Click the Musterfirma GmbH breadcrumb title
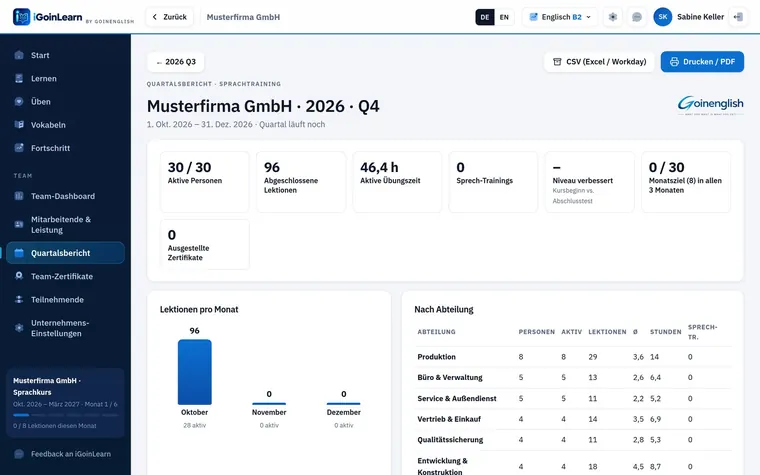This screenshot has height=475, width=760. coord(243,17)
